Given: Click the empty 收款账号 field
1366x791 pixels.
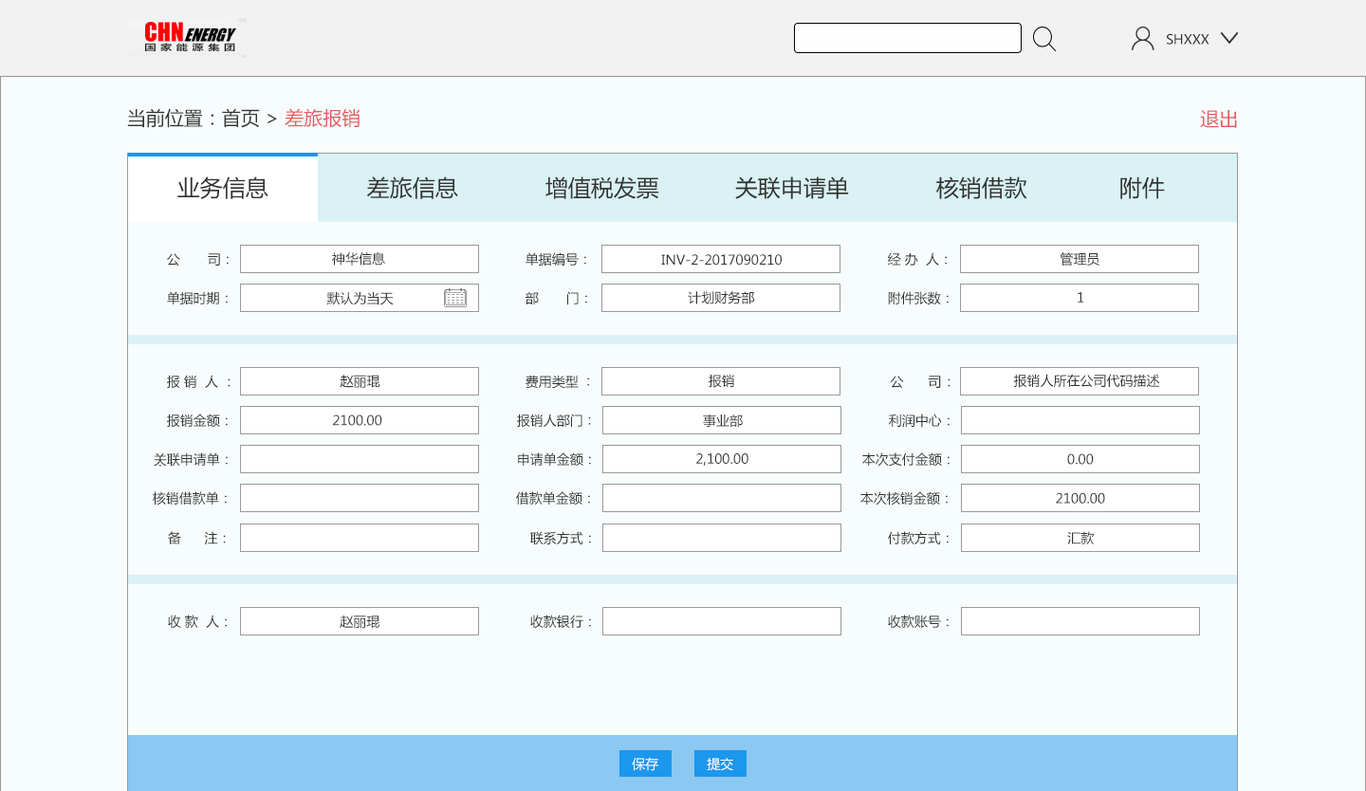Looking at the screenshot, I should click(1080, 621).
